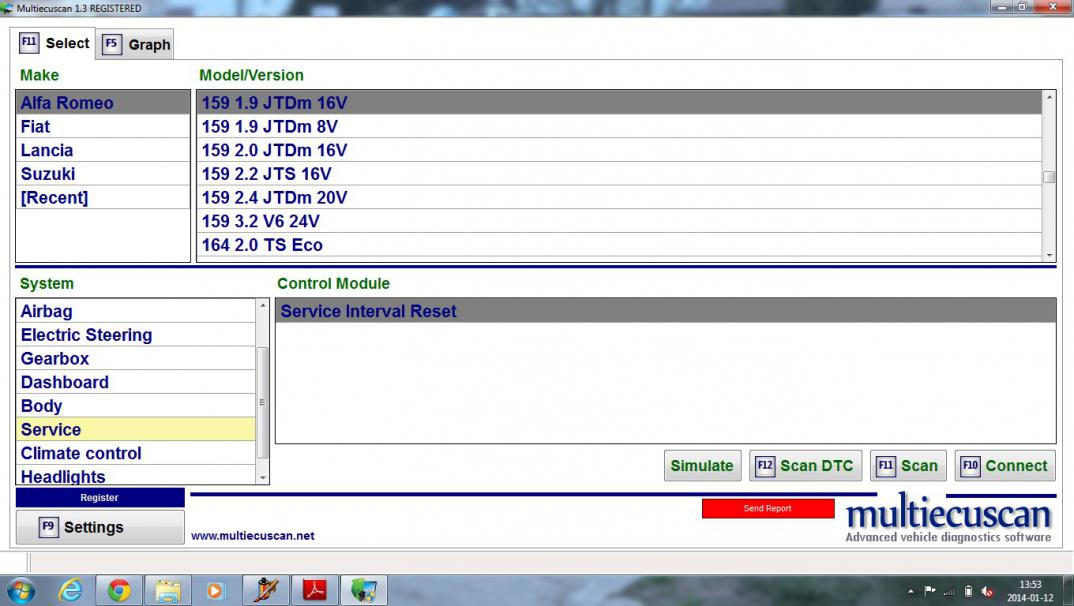Show hidden system tray icons
This screenshot has height=606, width=1074.
pos(910,591)
